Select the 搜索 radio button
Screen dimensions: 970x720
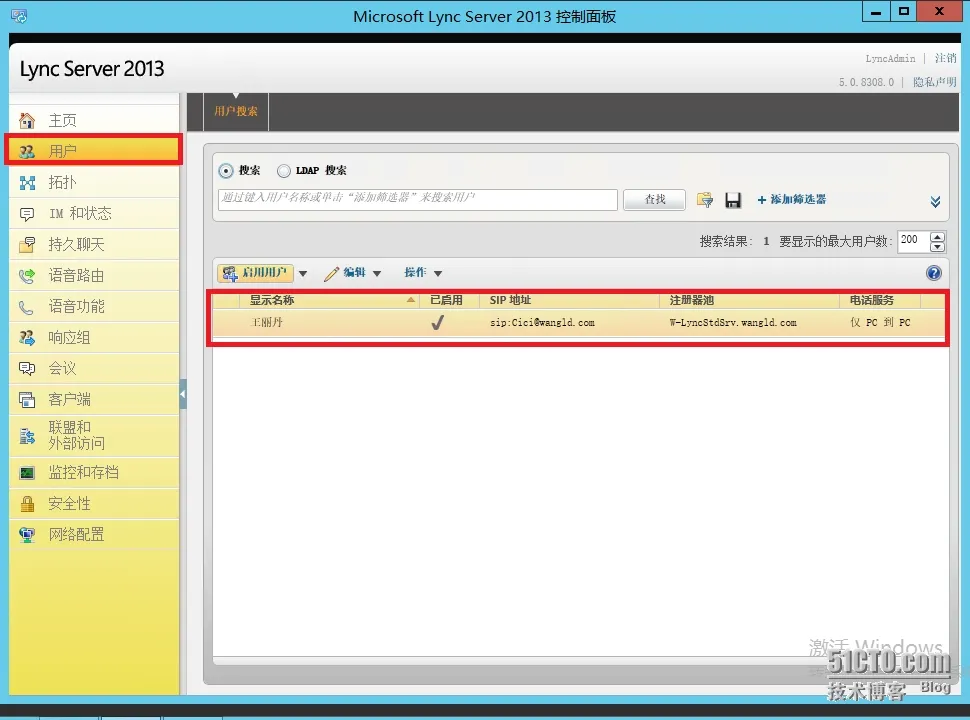click(226, 171)
